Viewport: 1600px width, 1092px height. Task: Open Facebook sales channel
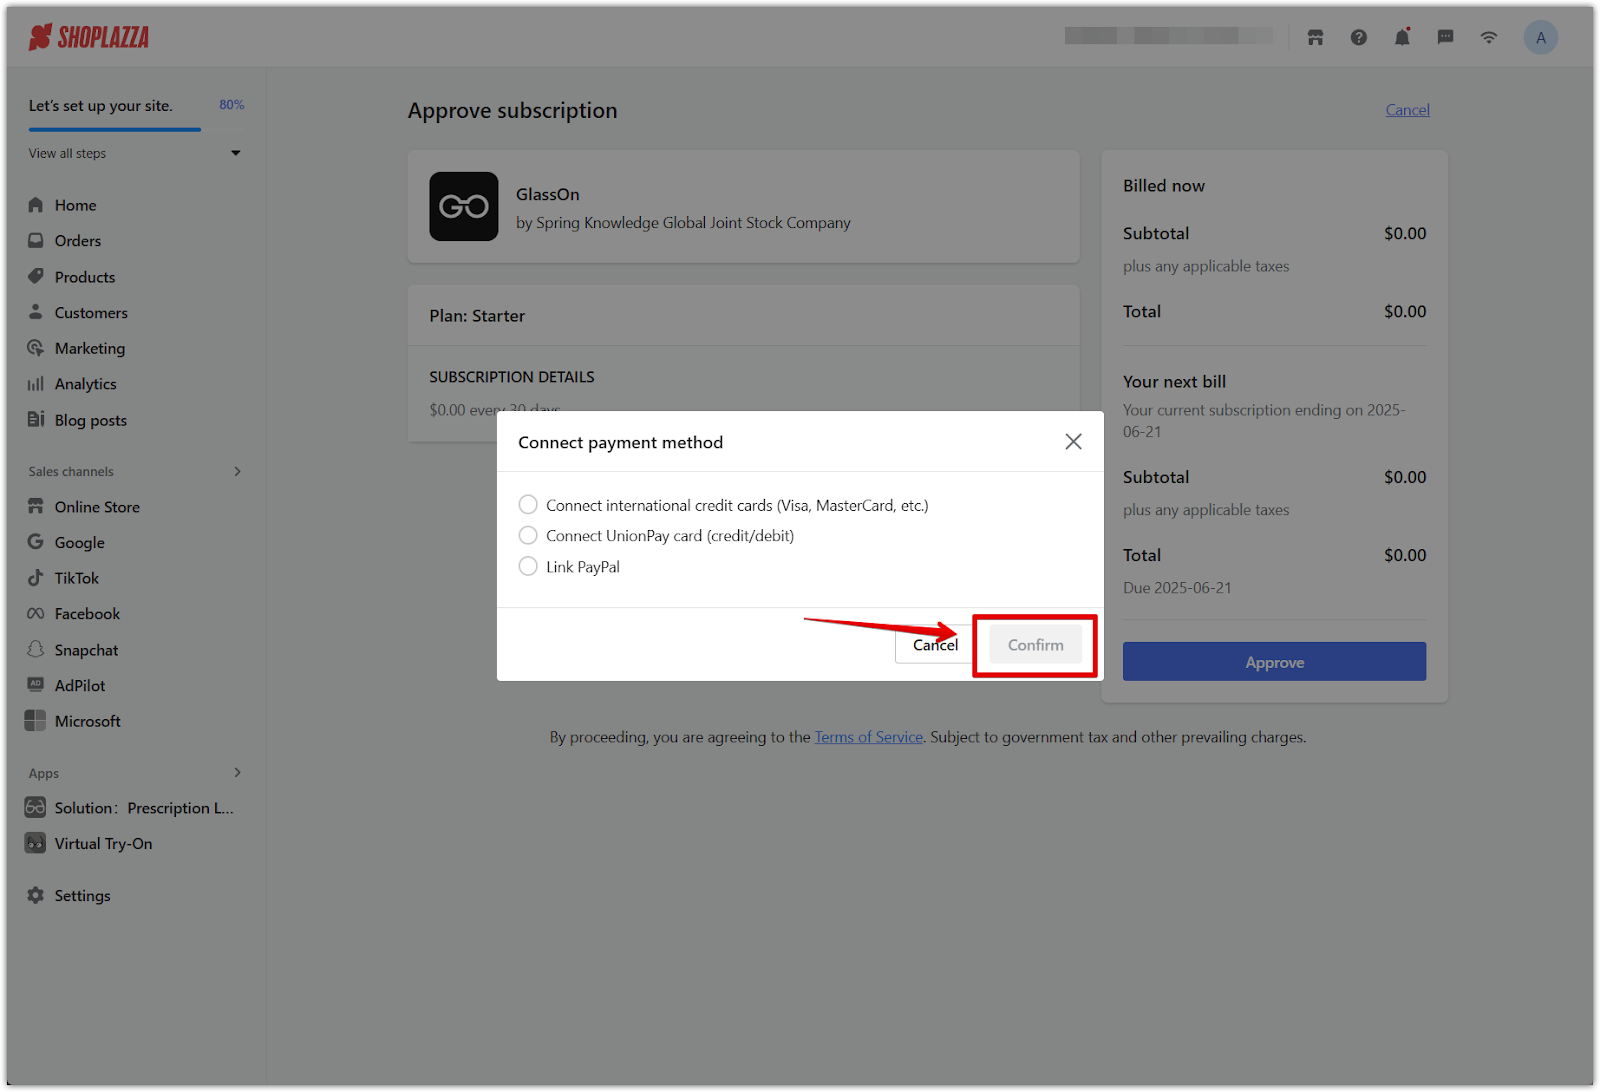(87, 614)
